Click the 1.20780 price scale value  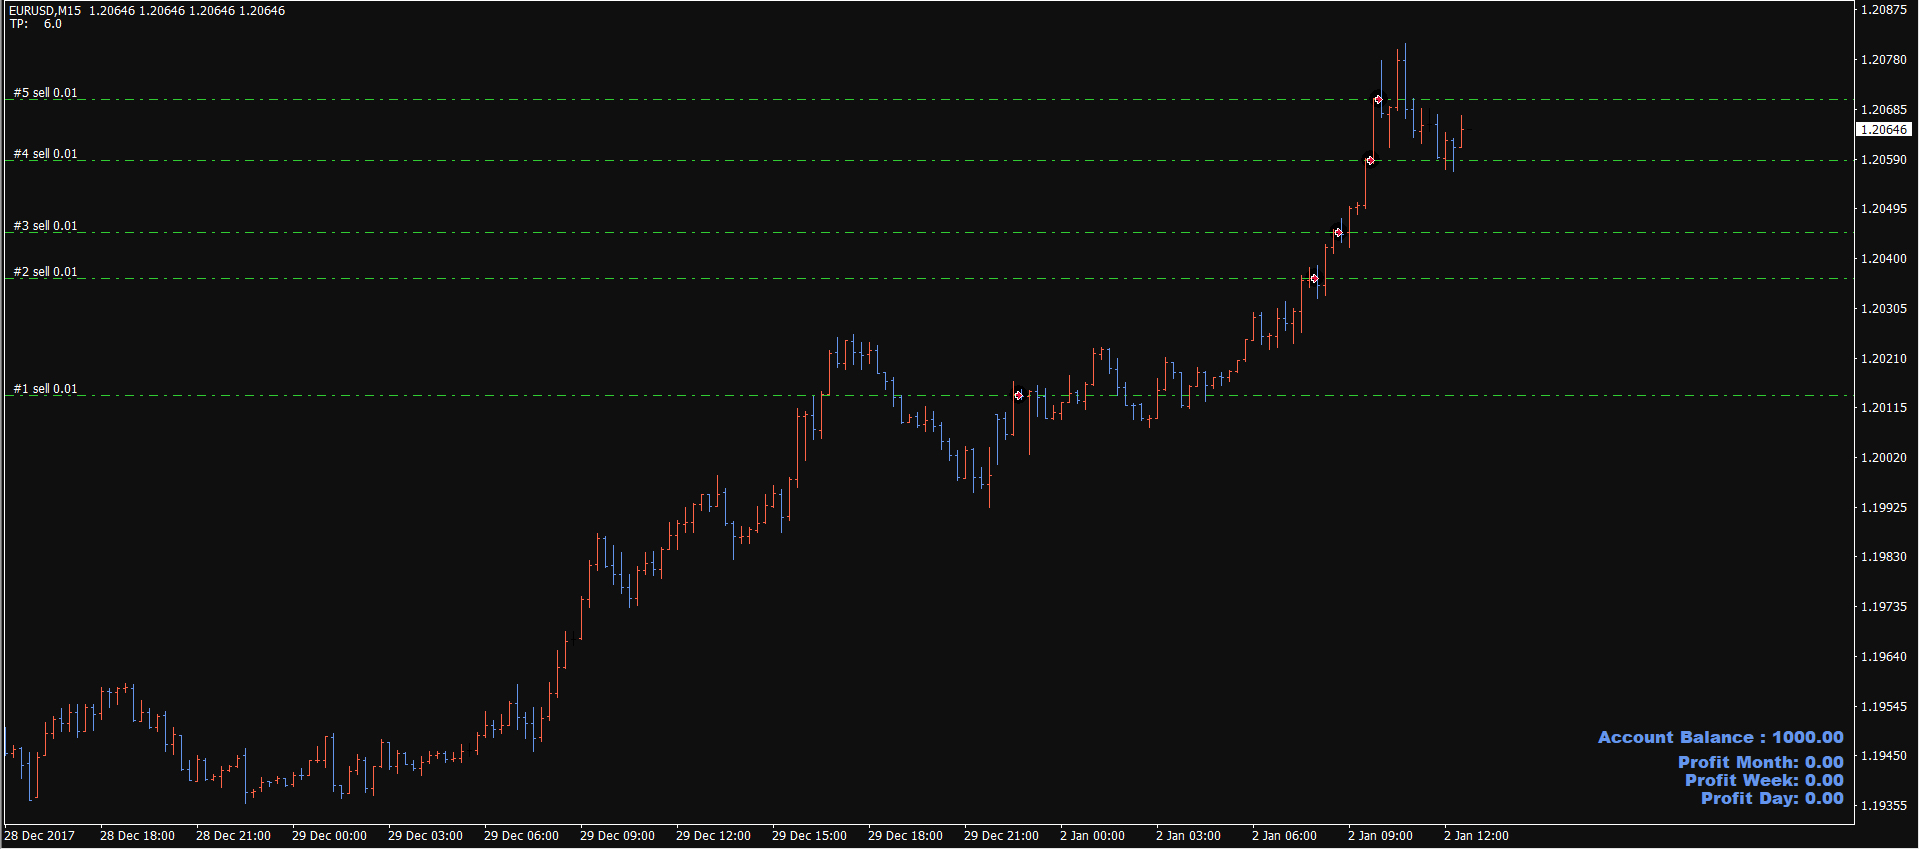[x=1884, y=60]
